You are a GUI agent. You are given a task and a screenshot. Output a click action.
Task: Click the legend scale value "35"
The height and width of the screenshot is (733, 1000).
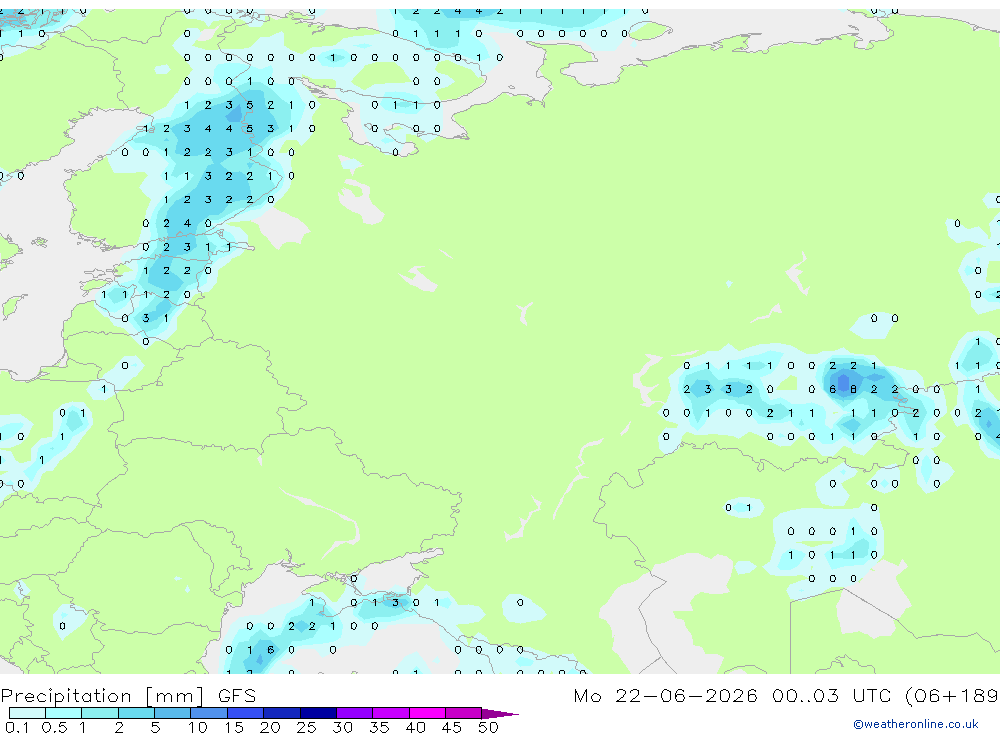(379, 727)
